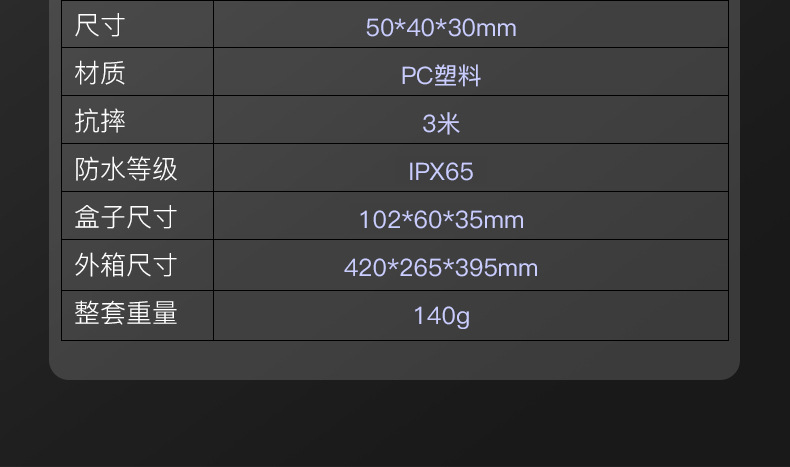
Task: Select the 420*265*395mm carton size value
Action: click(x=441, y=268)
